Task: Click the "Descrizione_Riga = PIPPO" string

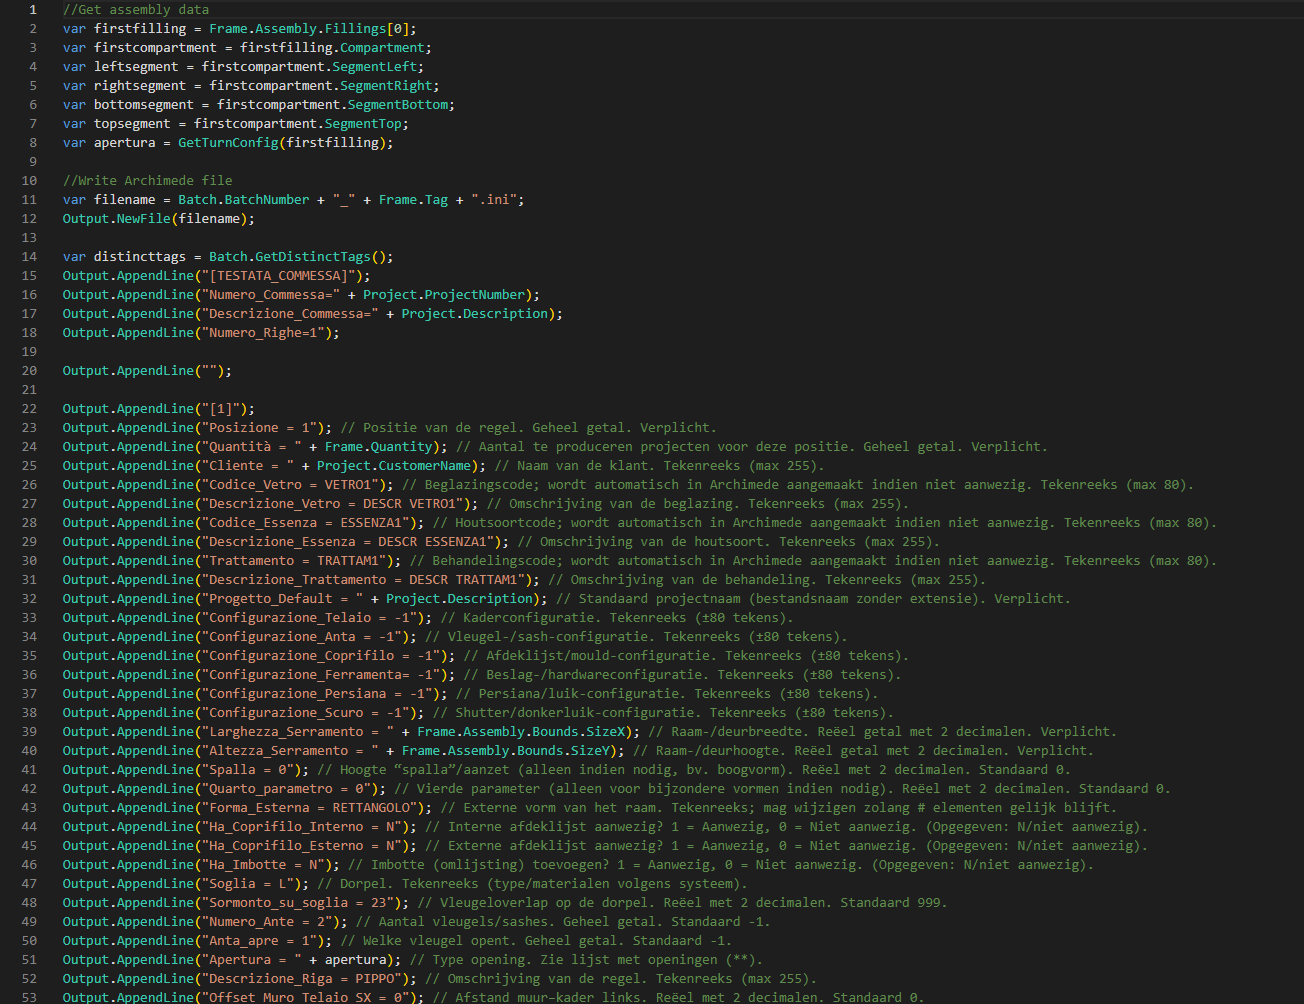Action: click(x=304, y=979)
